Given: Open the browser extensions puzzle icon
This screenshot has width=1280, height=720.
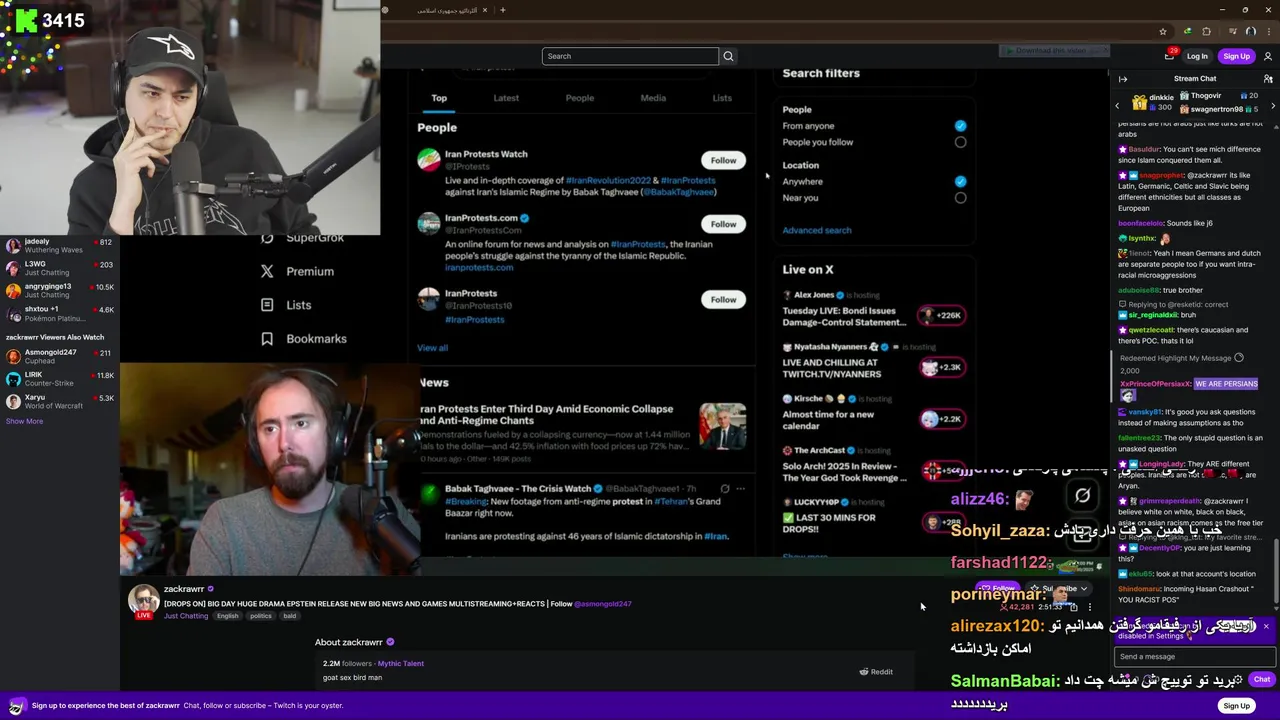Looking at the screenshot, I should tap(1206, 32).
